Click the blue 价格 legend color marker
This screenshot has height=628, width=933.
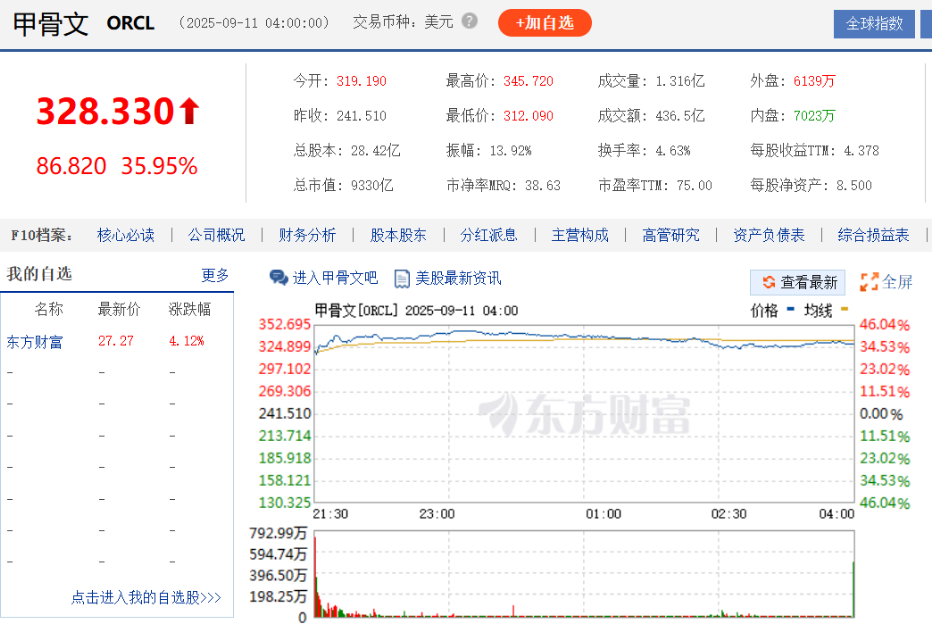pos(791,310)
